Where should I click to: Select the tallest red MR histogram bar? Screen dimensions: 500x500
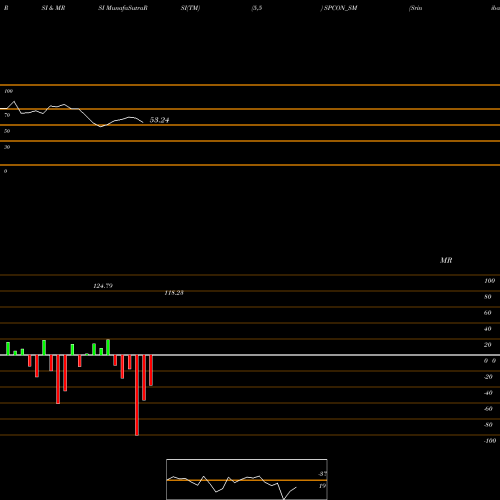137,395
